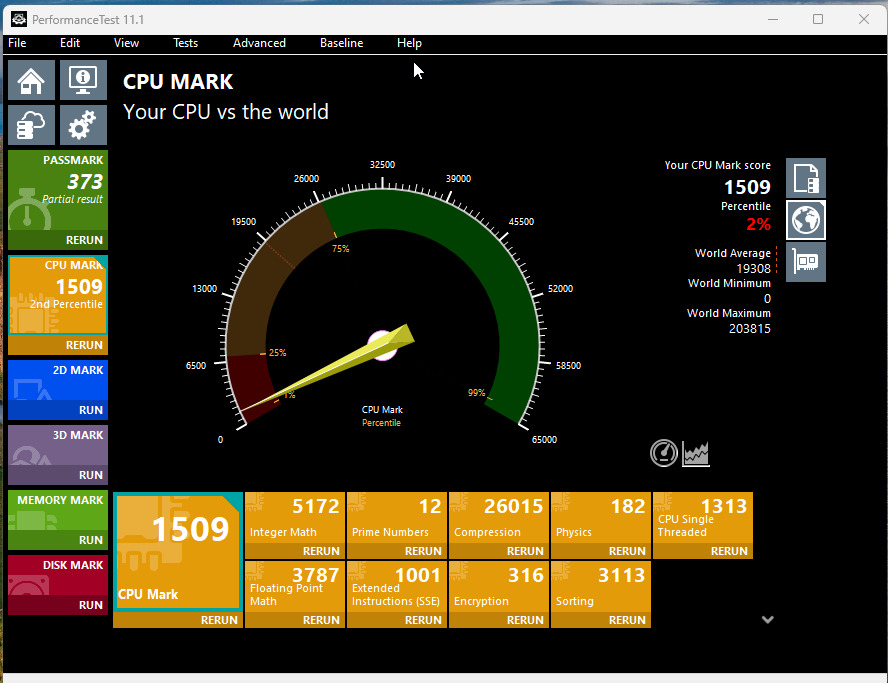Open the cloud baseline manager icon
888x683 pixels.
tap(31, 125)
